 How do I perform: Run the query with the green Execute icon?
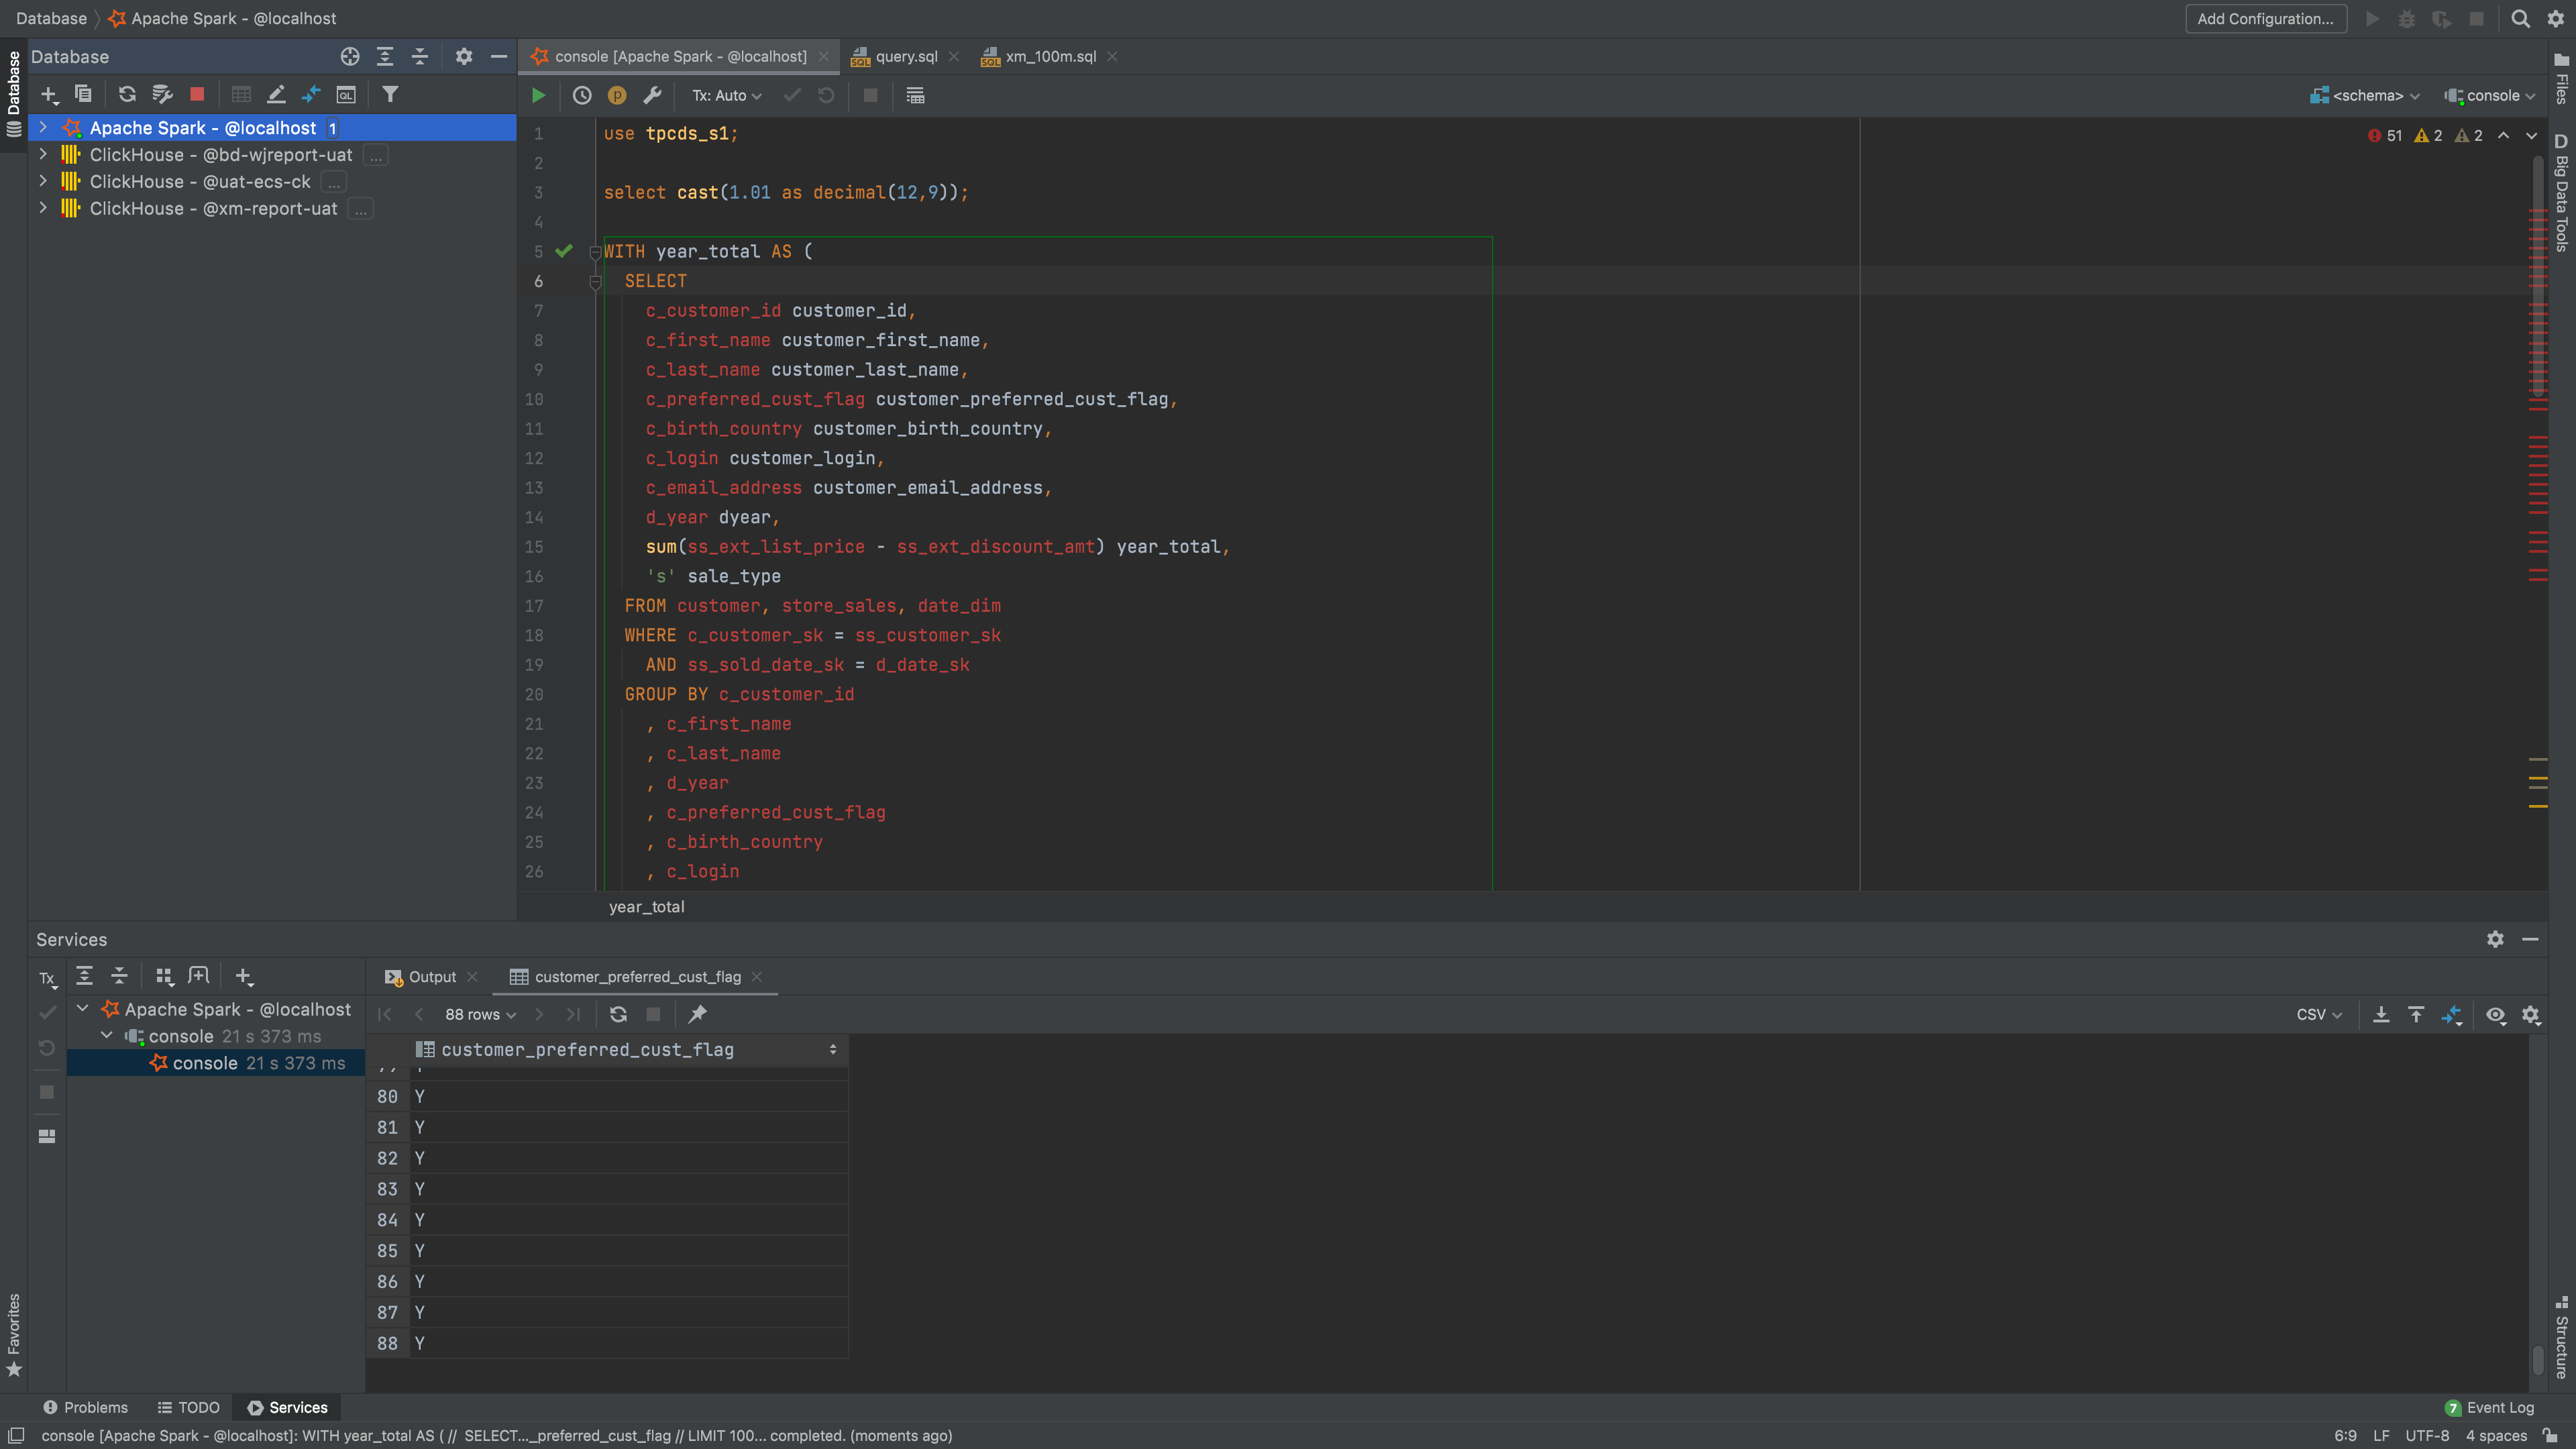538,96
